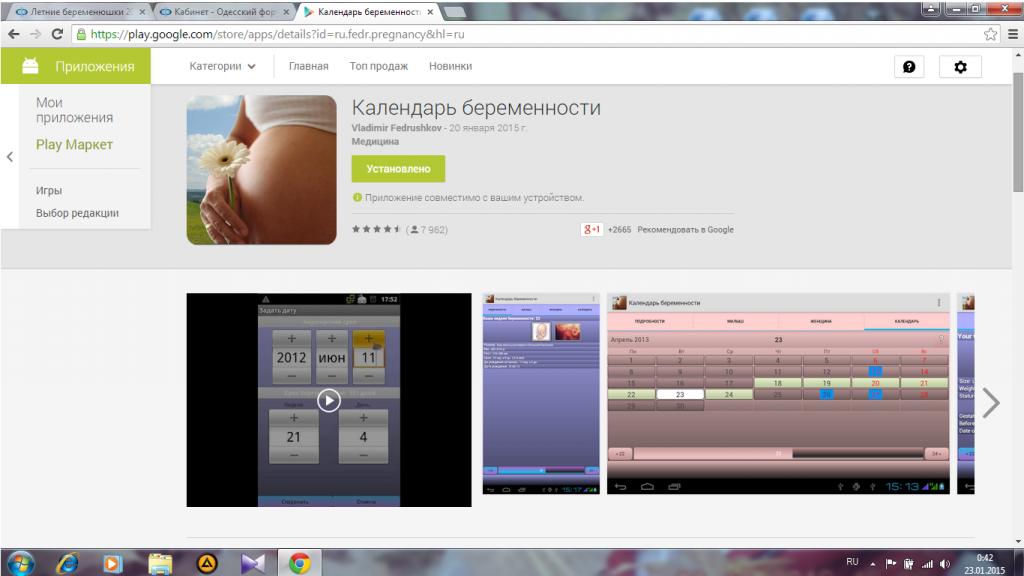
Task: Click the green Установлено button
Action: click(x=398, y=169)
